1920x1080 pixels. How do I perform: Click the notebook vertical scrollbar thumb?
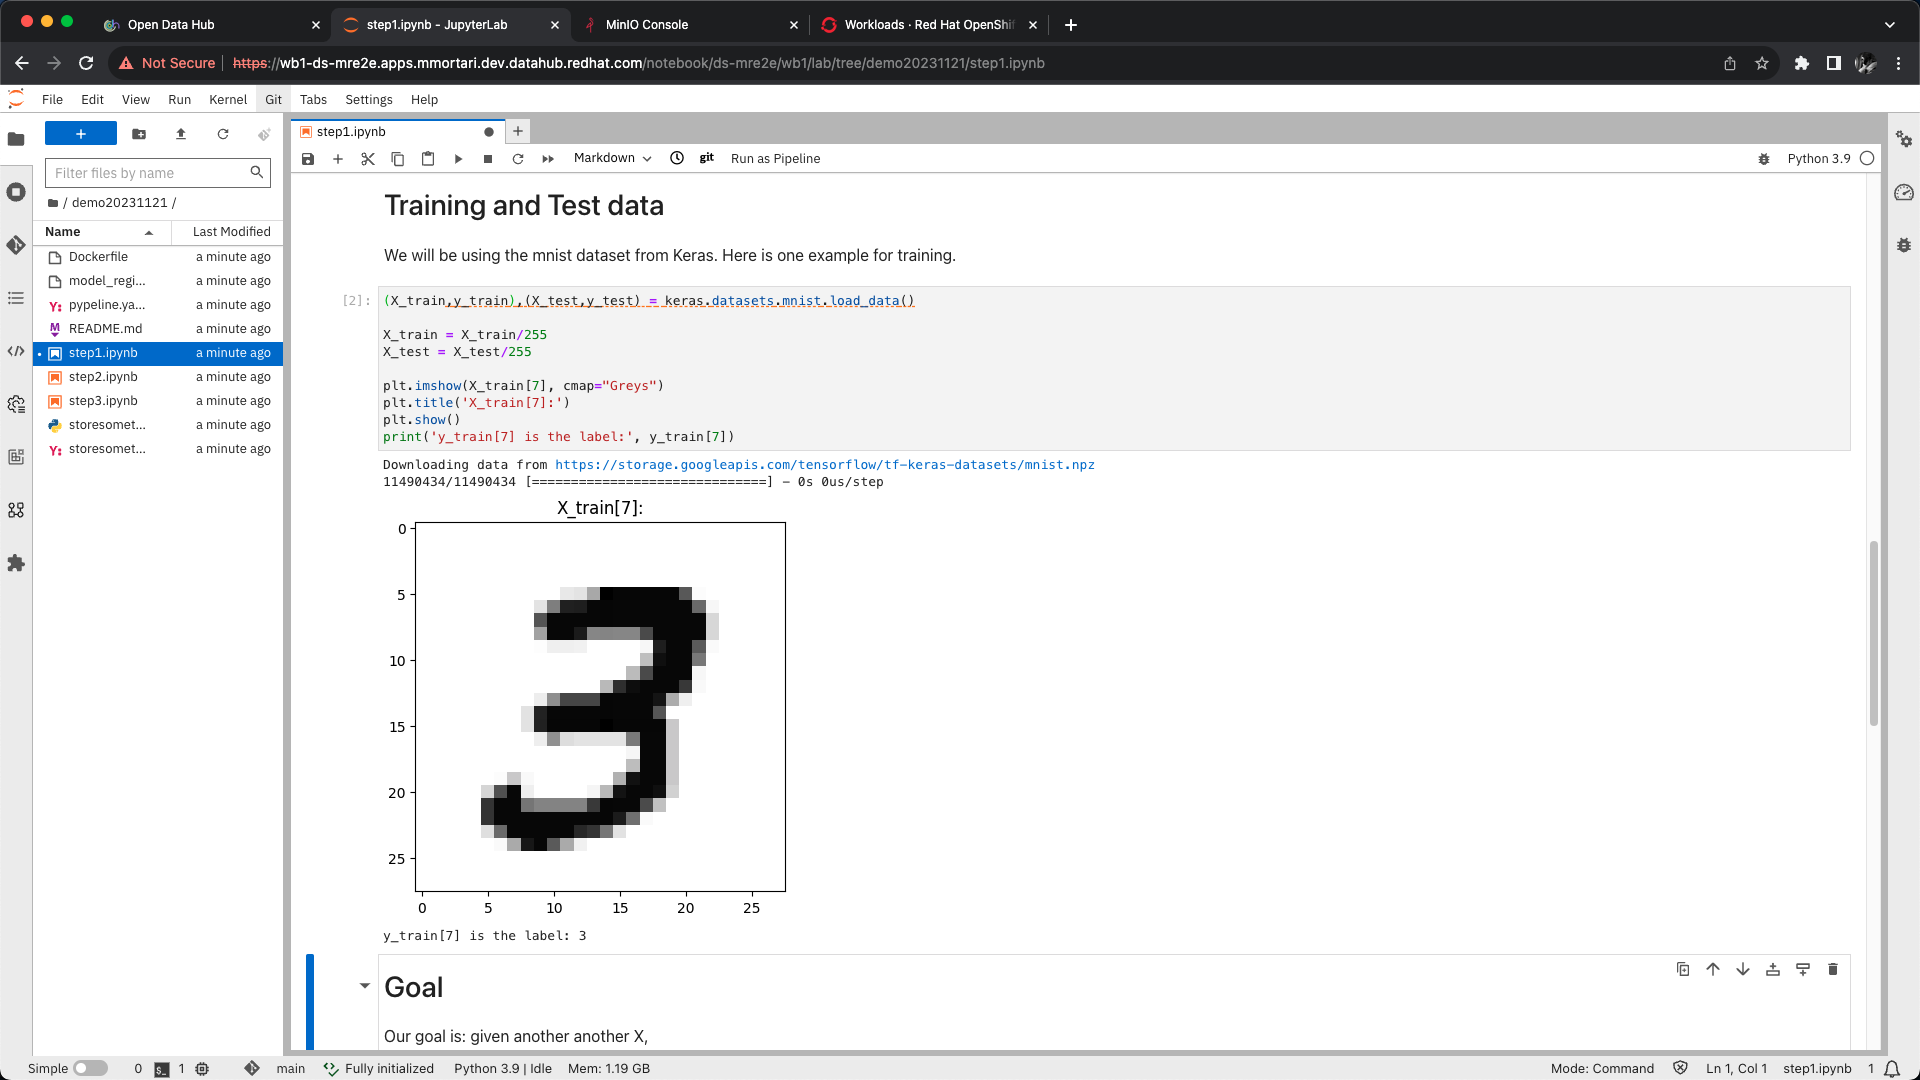pyautogui.click(x=1873, y=632)
